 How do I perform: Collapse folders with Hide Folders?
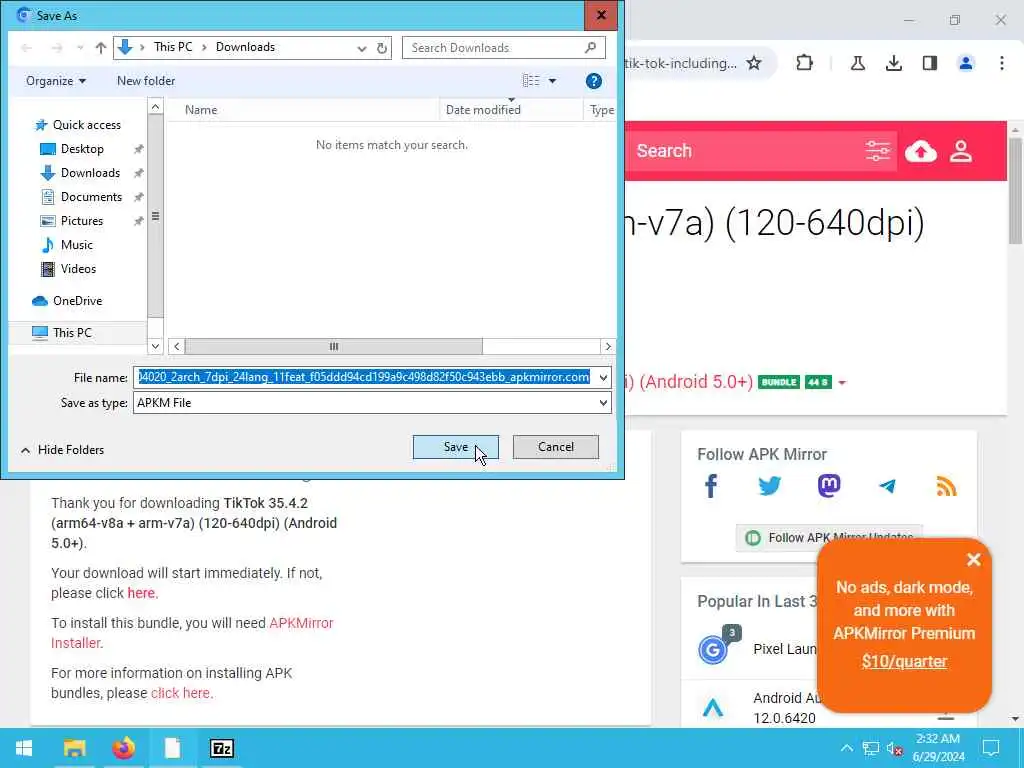63,450
